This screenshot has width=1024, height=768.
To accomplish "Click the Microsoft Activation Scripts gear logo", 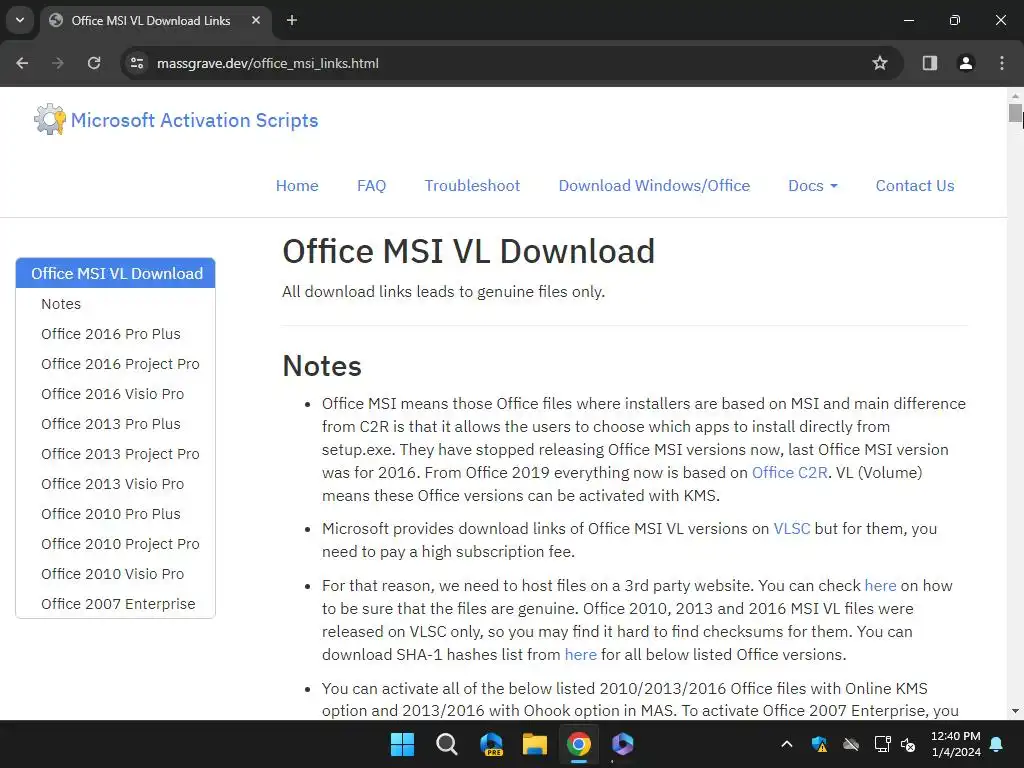I will tap(50, 120).
